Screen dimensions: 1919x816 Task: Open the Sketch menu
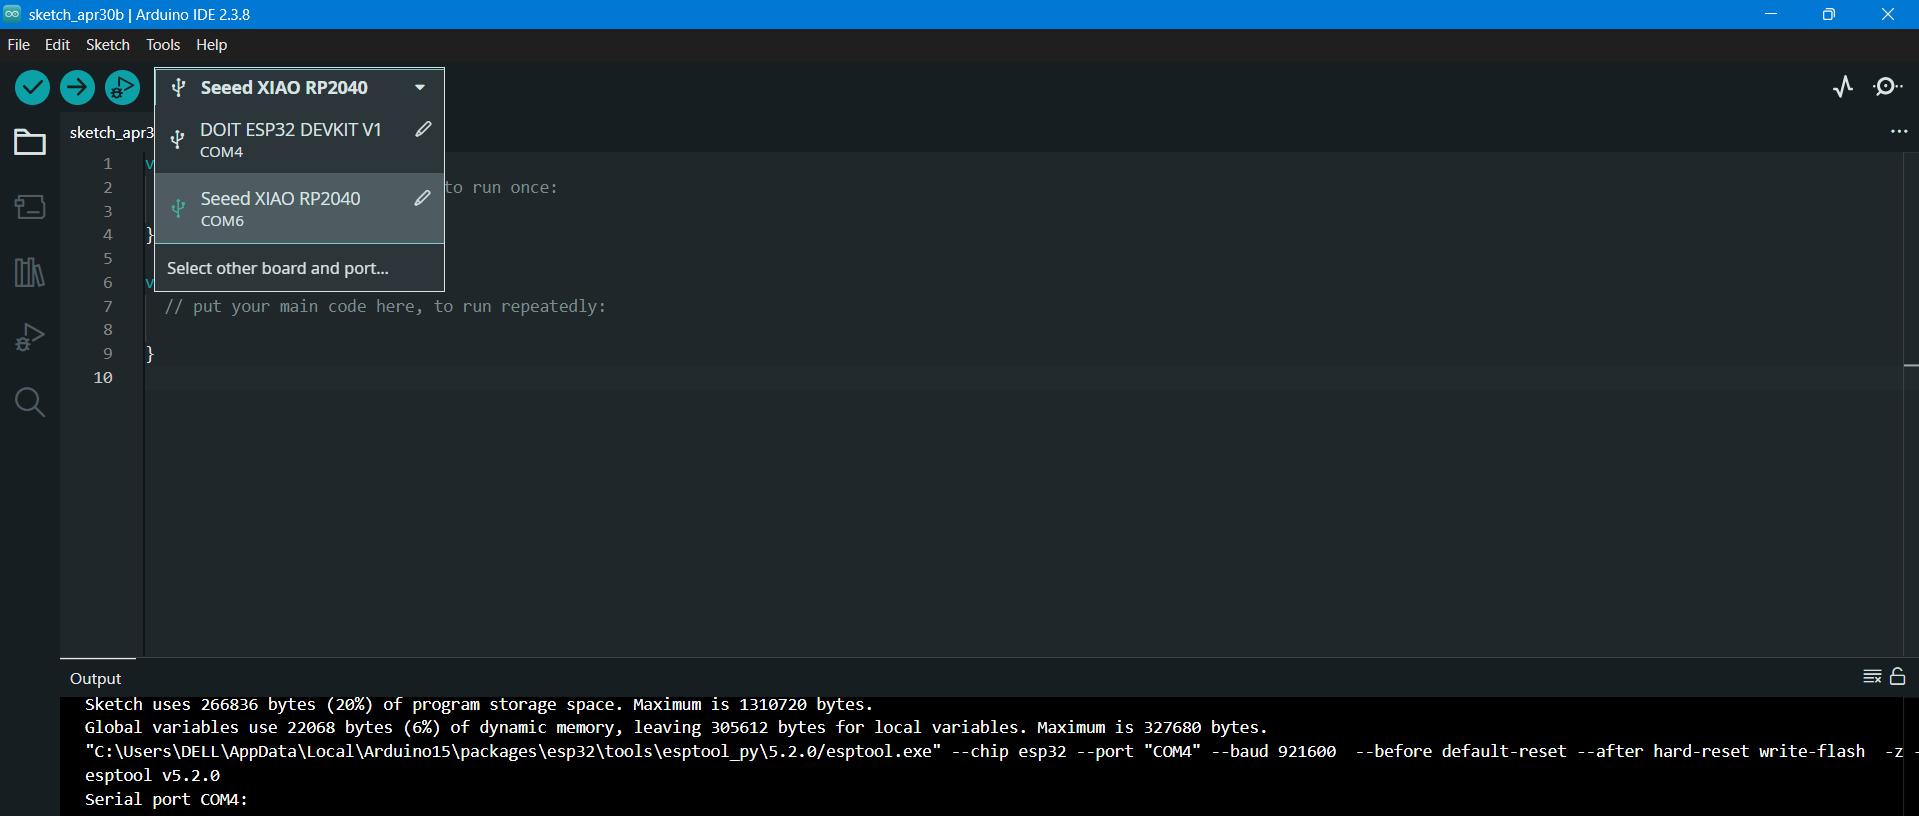click(x=108, y=45)
